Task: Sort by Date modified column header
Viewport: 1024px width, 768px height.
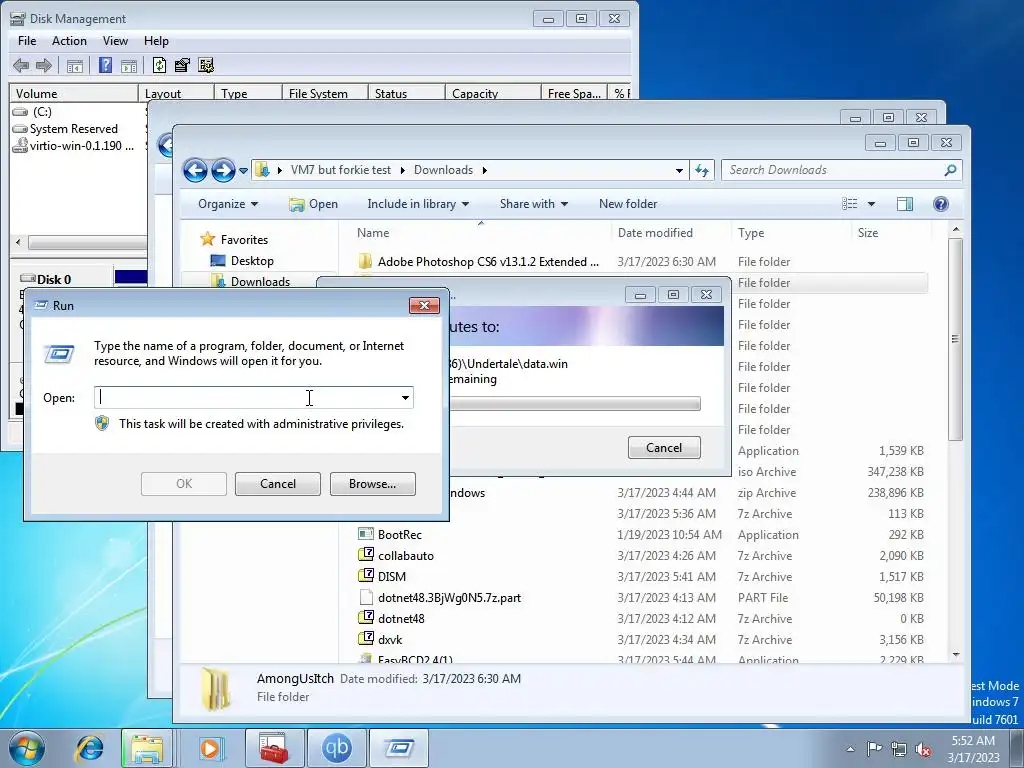Action: (x=655, y=232)
